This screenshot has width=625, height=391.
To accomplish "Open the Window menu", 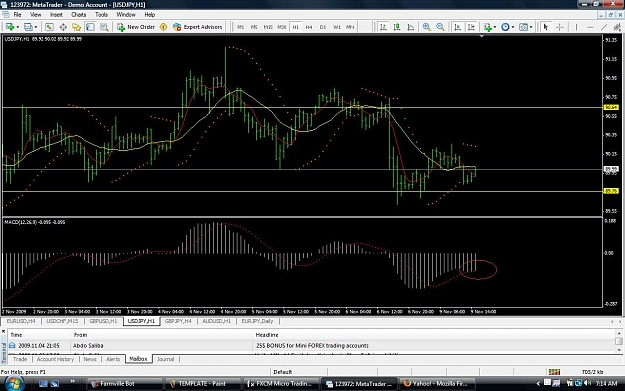I will coord(126,15).
